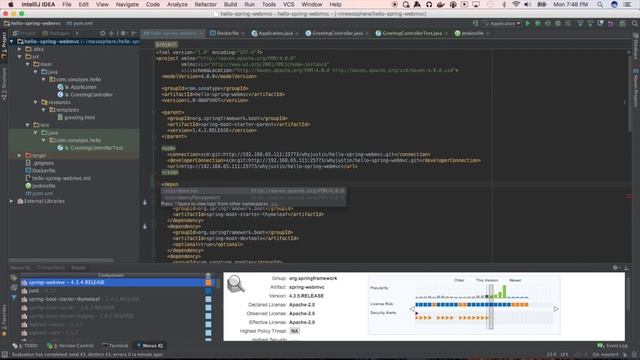640x360 pixels.
Task: Open the Version Control tool window tab
Action: (x=70, y=346)
